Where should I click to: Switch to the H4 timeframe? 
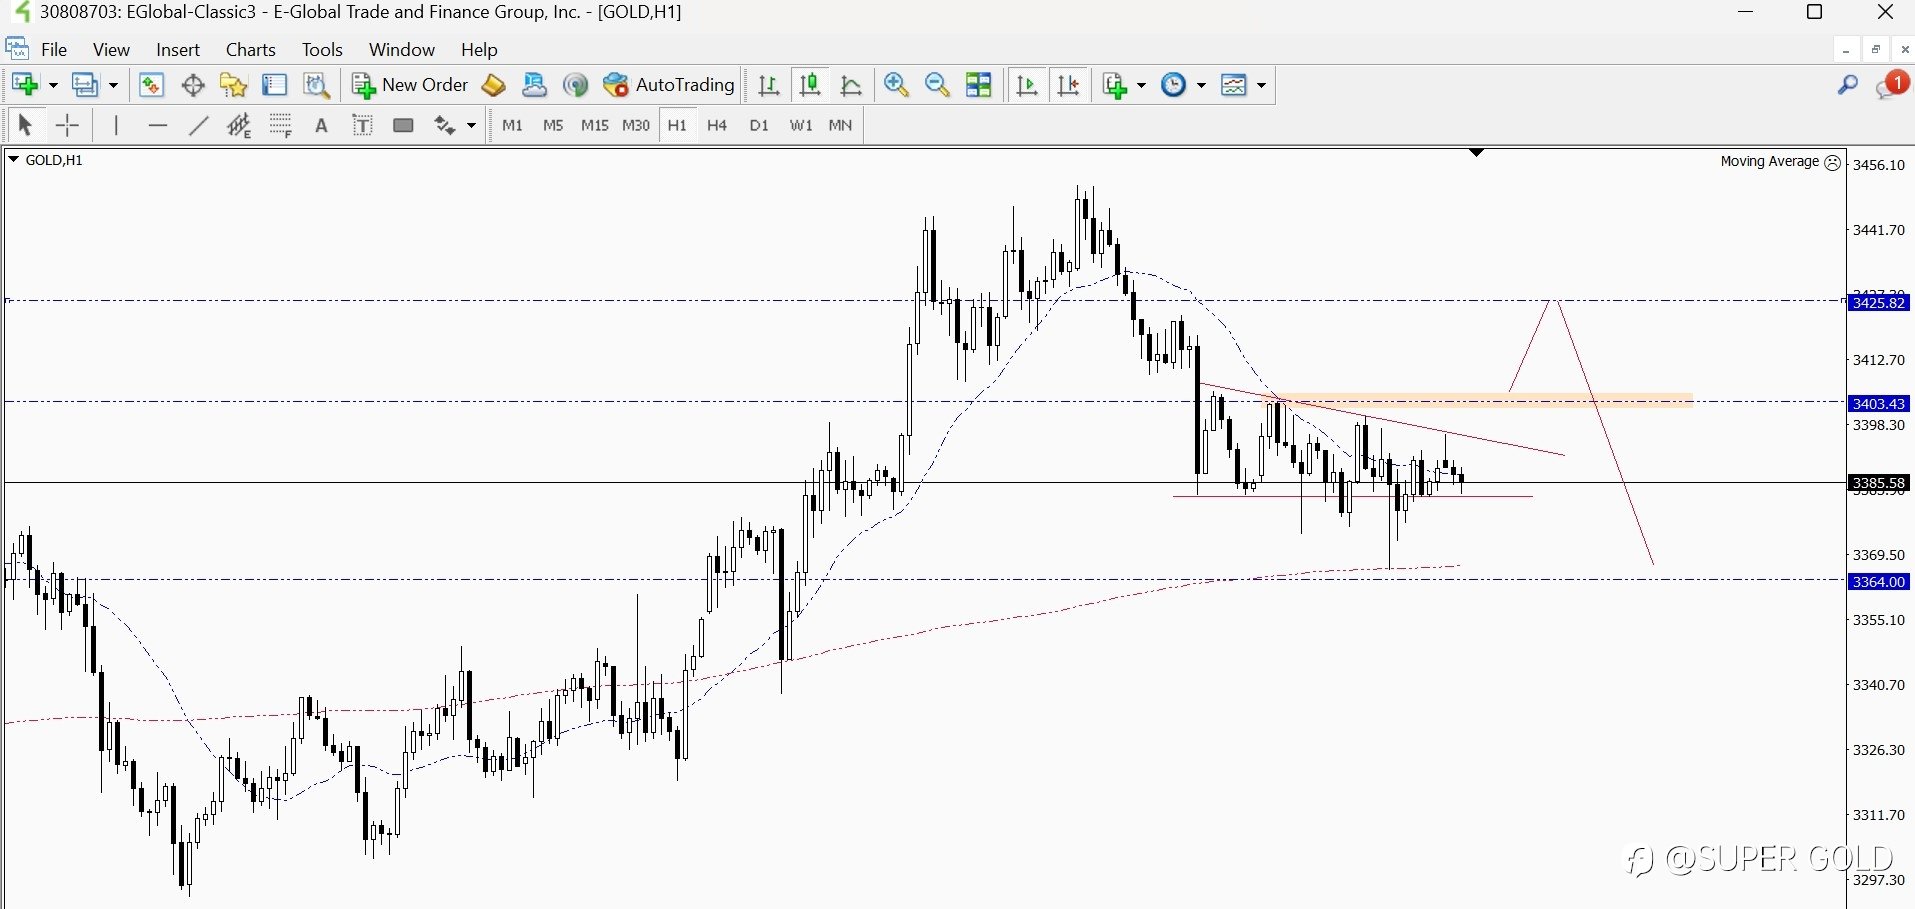pyautogui.click(x=717, y=125)
